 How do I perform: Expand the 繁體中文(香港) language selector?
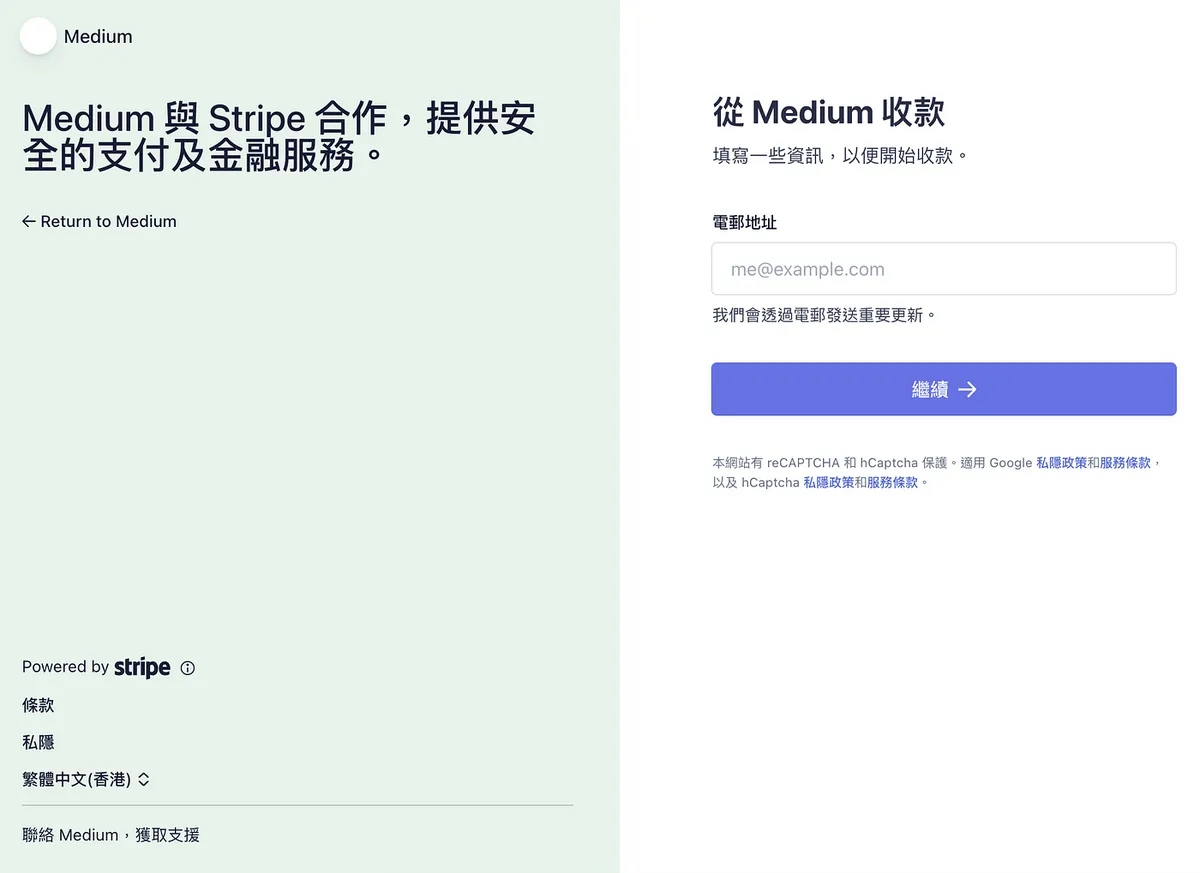[77, 779]
